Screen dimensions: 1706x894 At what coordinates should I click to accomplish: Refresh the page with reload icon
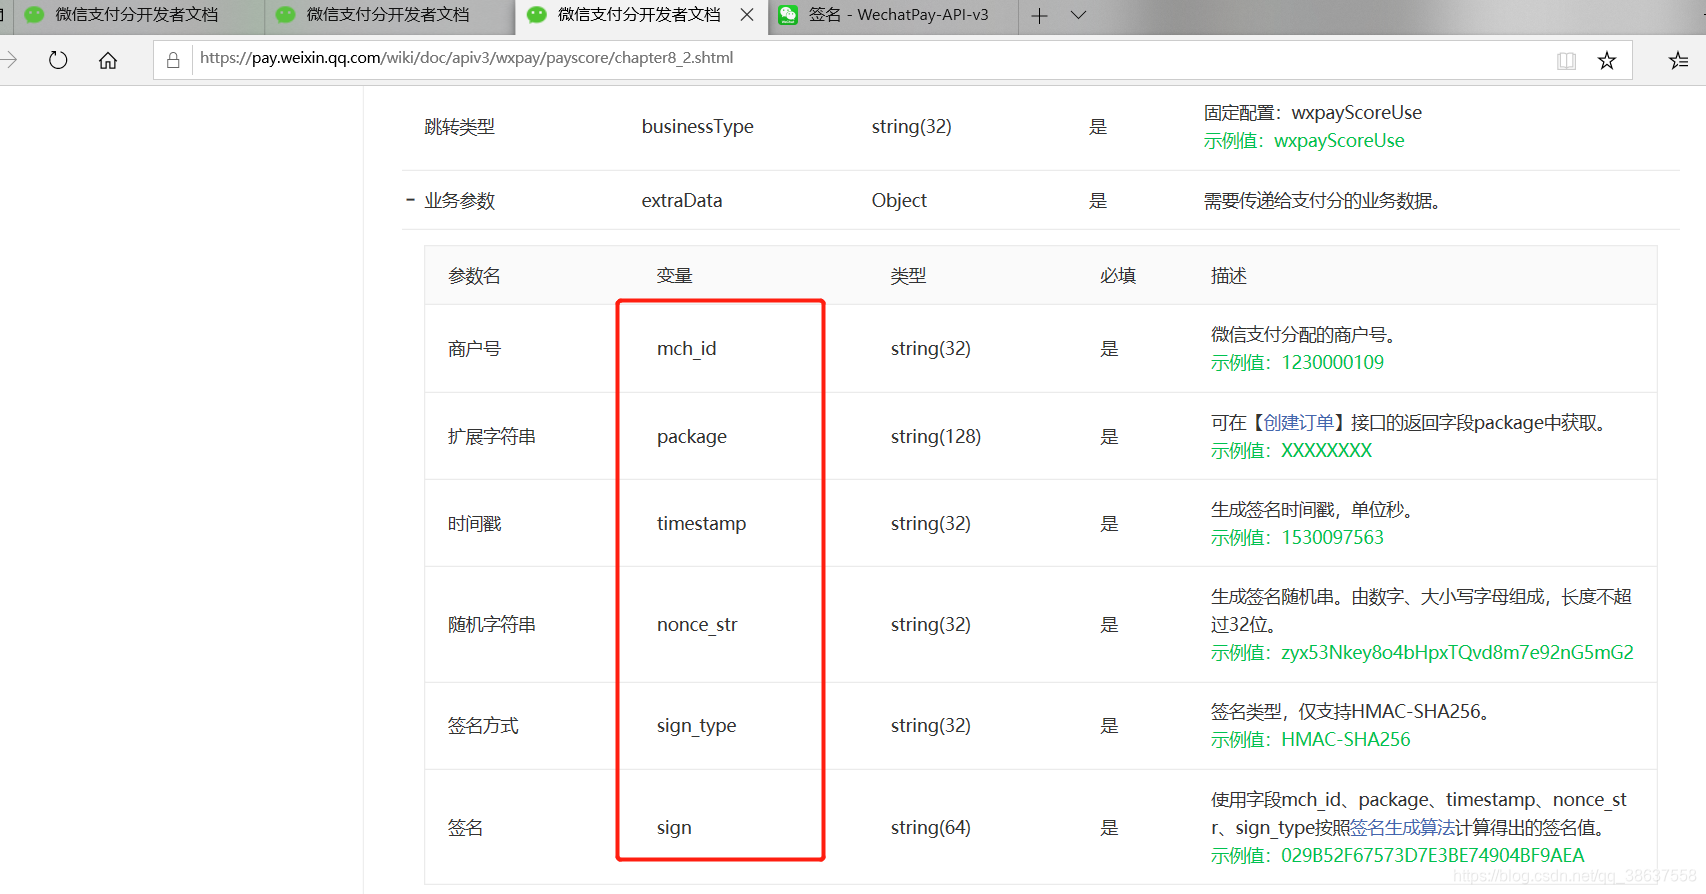coord(58,60)
